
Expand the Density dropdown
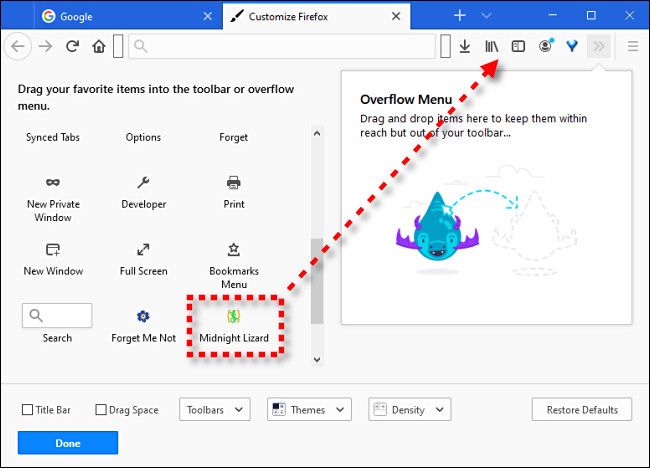click(410, 410)
